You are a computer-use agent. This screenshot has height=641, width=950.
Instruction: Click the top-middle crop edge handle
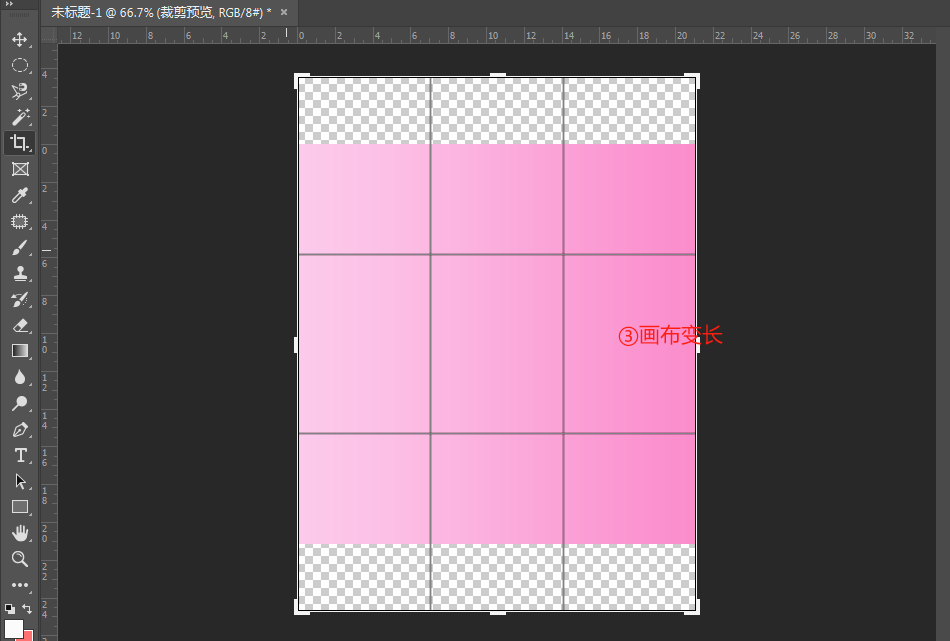[497, 75]
